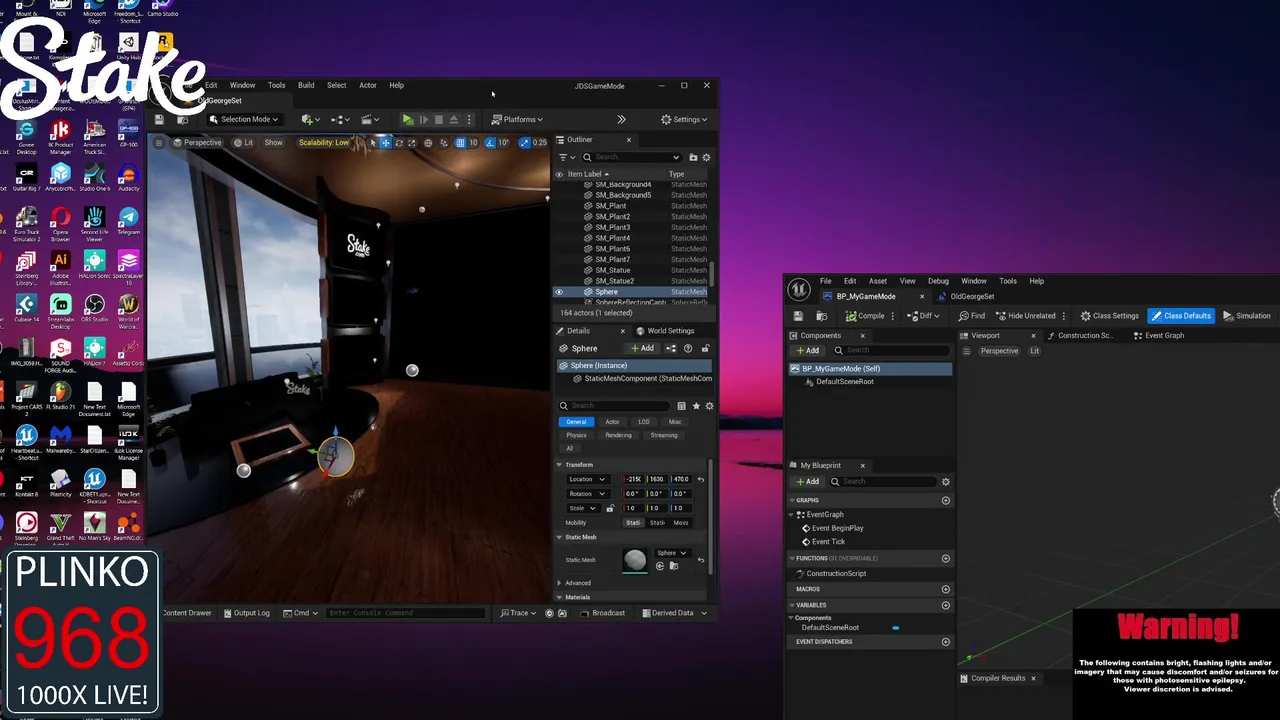Open Location type dropdown
This screenshot has width=1280, height=720.
[587, 479]
